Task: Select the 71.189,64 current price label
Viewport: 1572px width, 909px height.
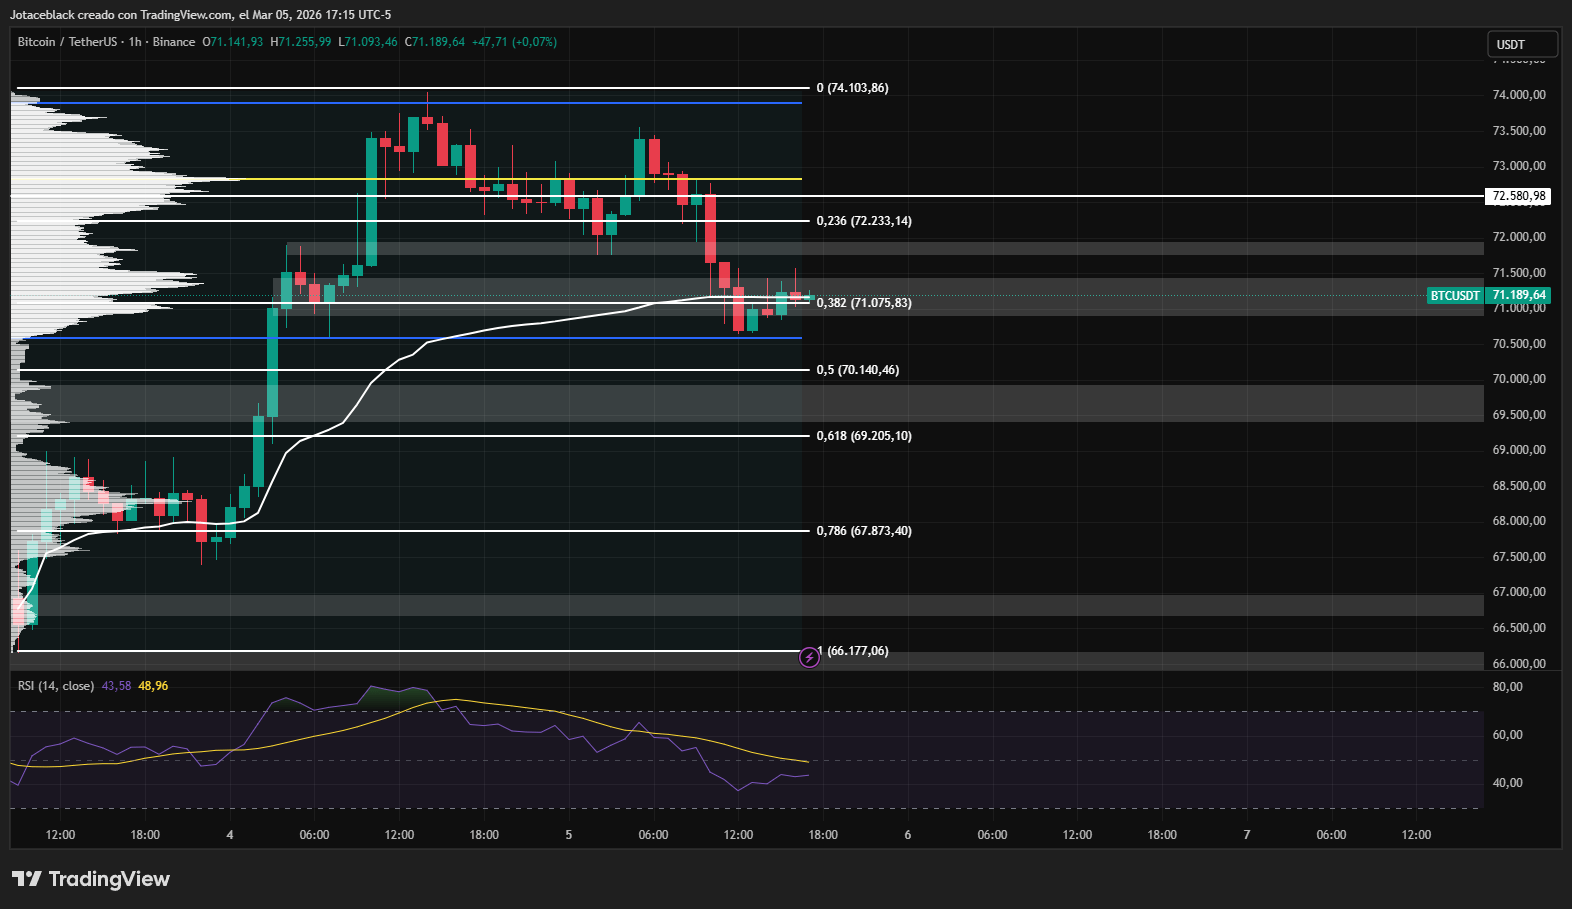Action: tap(1519, 295)
